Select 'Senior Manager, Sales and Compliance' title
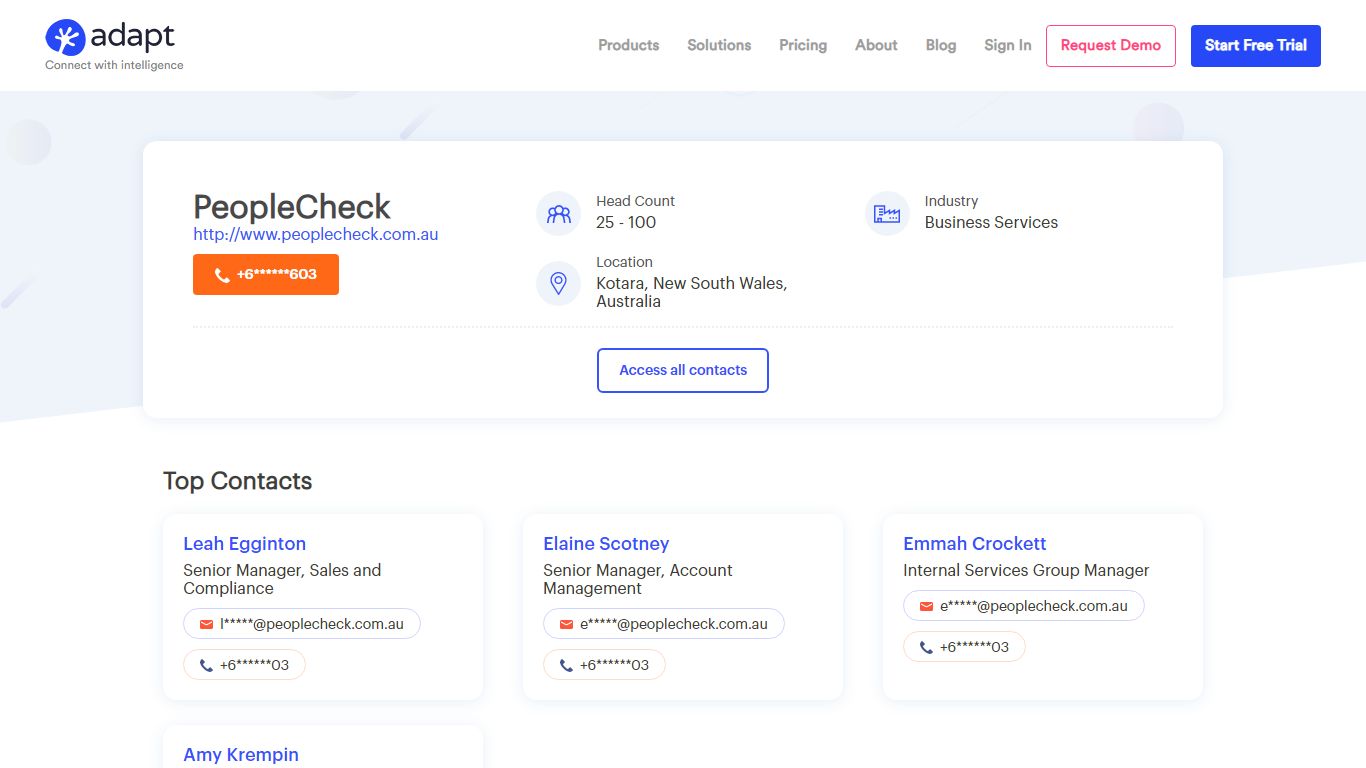The image size is (1366, 768). click(282, 579)
